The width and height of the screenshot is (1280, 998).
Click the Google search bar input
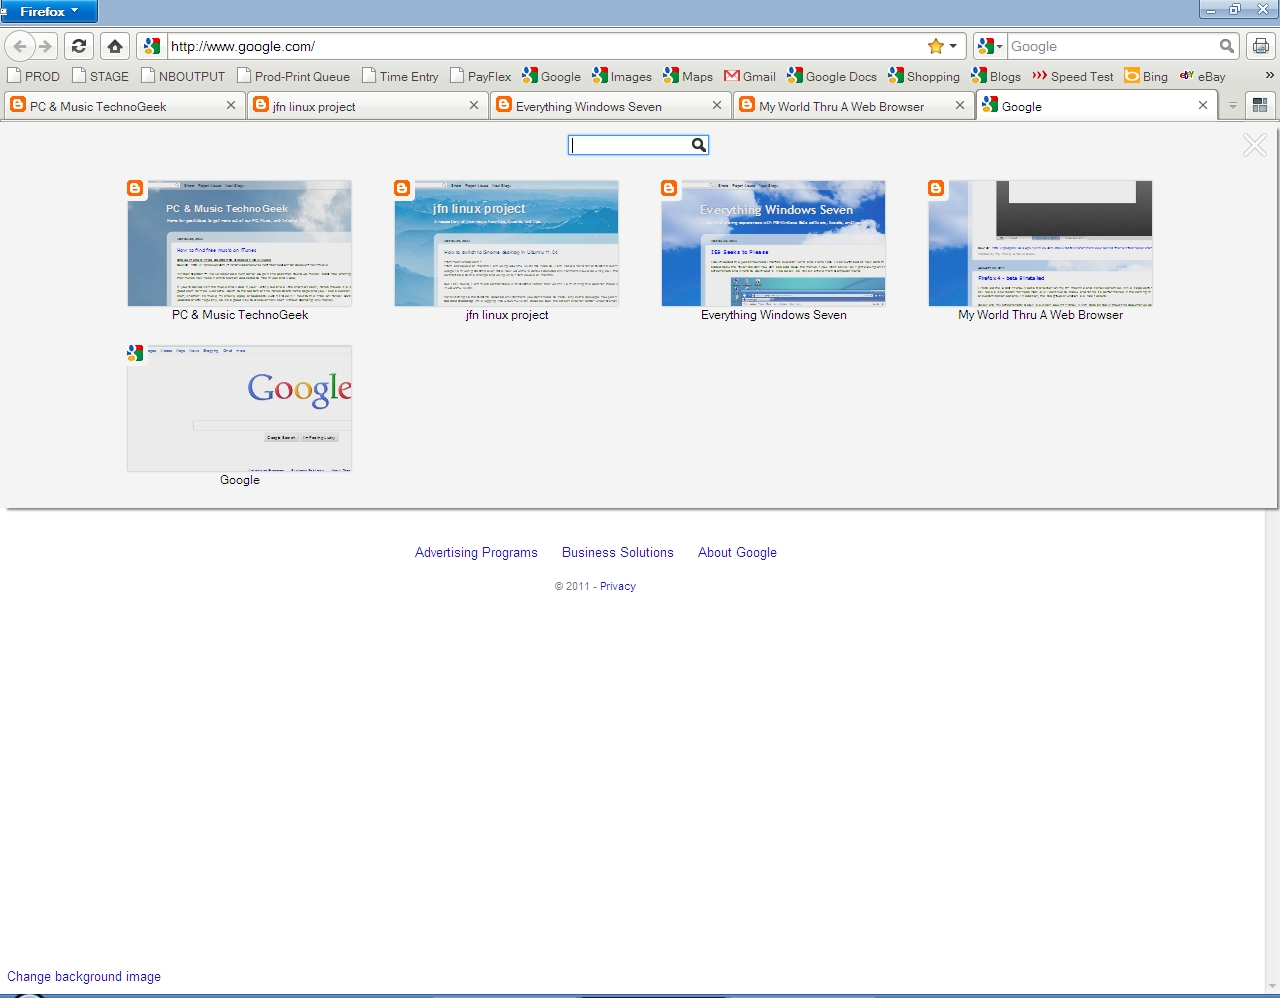(1112, 46)
